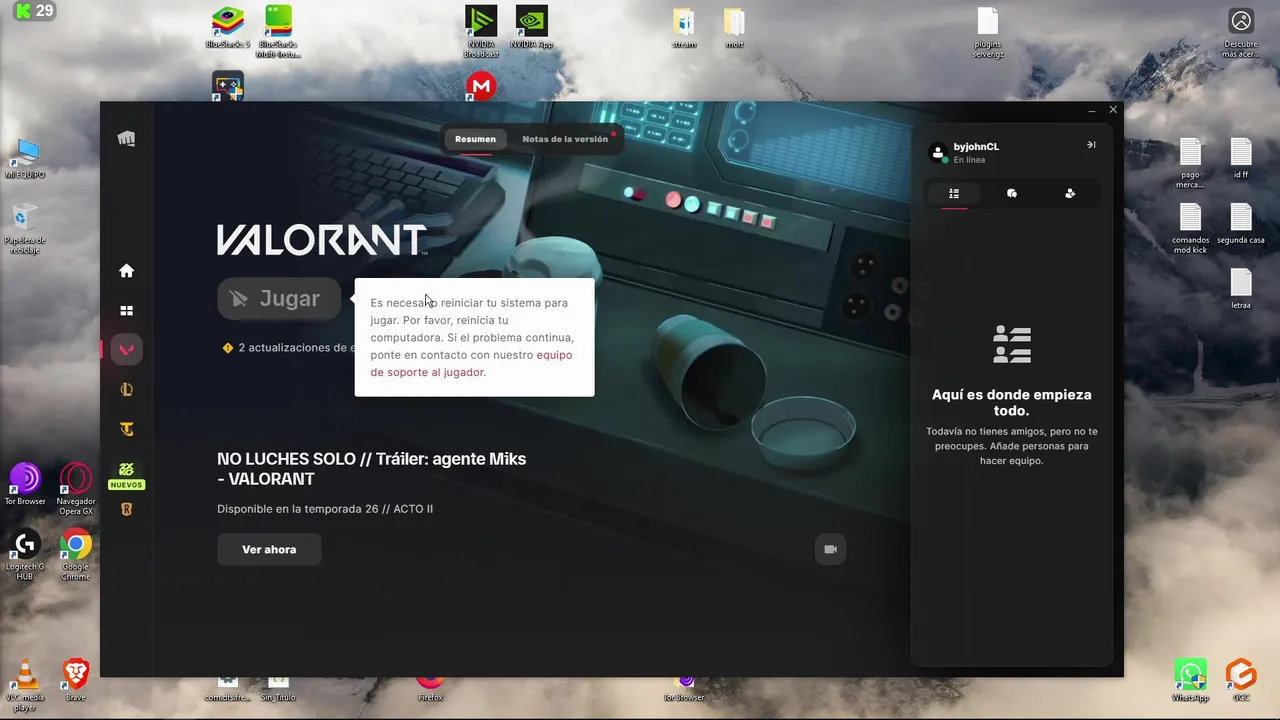
Task: Follow the equipo de soporte al jugador link
Action: [471, 364]
